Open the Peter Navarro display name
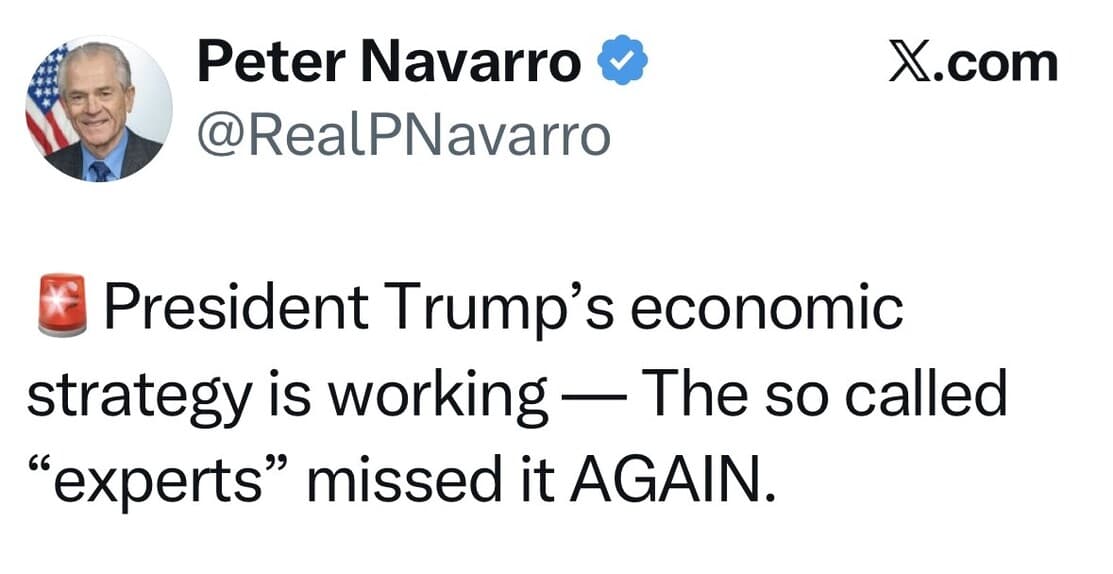This screenshot has height=574, width=1113. tap(388, 65)
